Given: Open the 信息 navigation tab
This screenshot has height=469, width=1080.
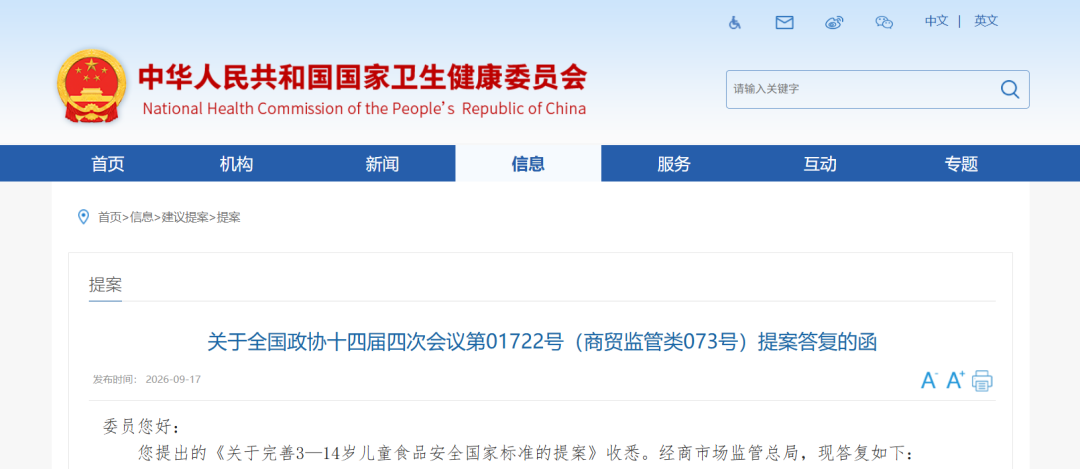Looking at the screenshot, I should point(528,164).
